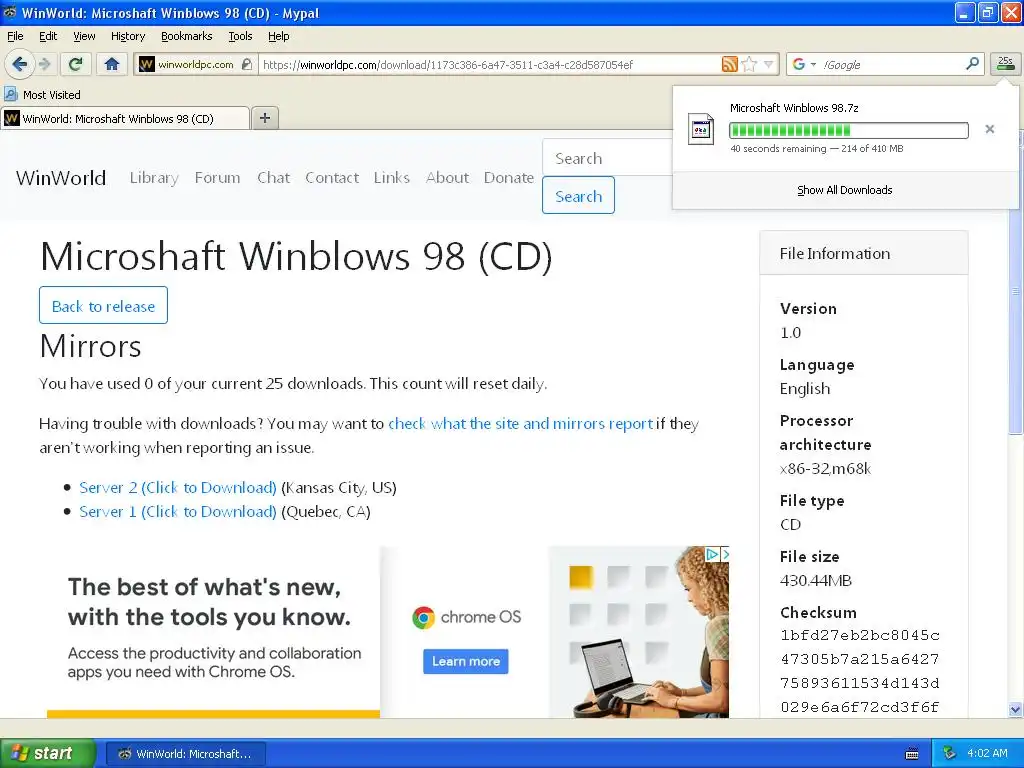Image resolution: width=1024 pixels, height=768 pixels.
Task: Open a new tab with plus button
Action: pos(264,118)
